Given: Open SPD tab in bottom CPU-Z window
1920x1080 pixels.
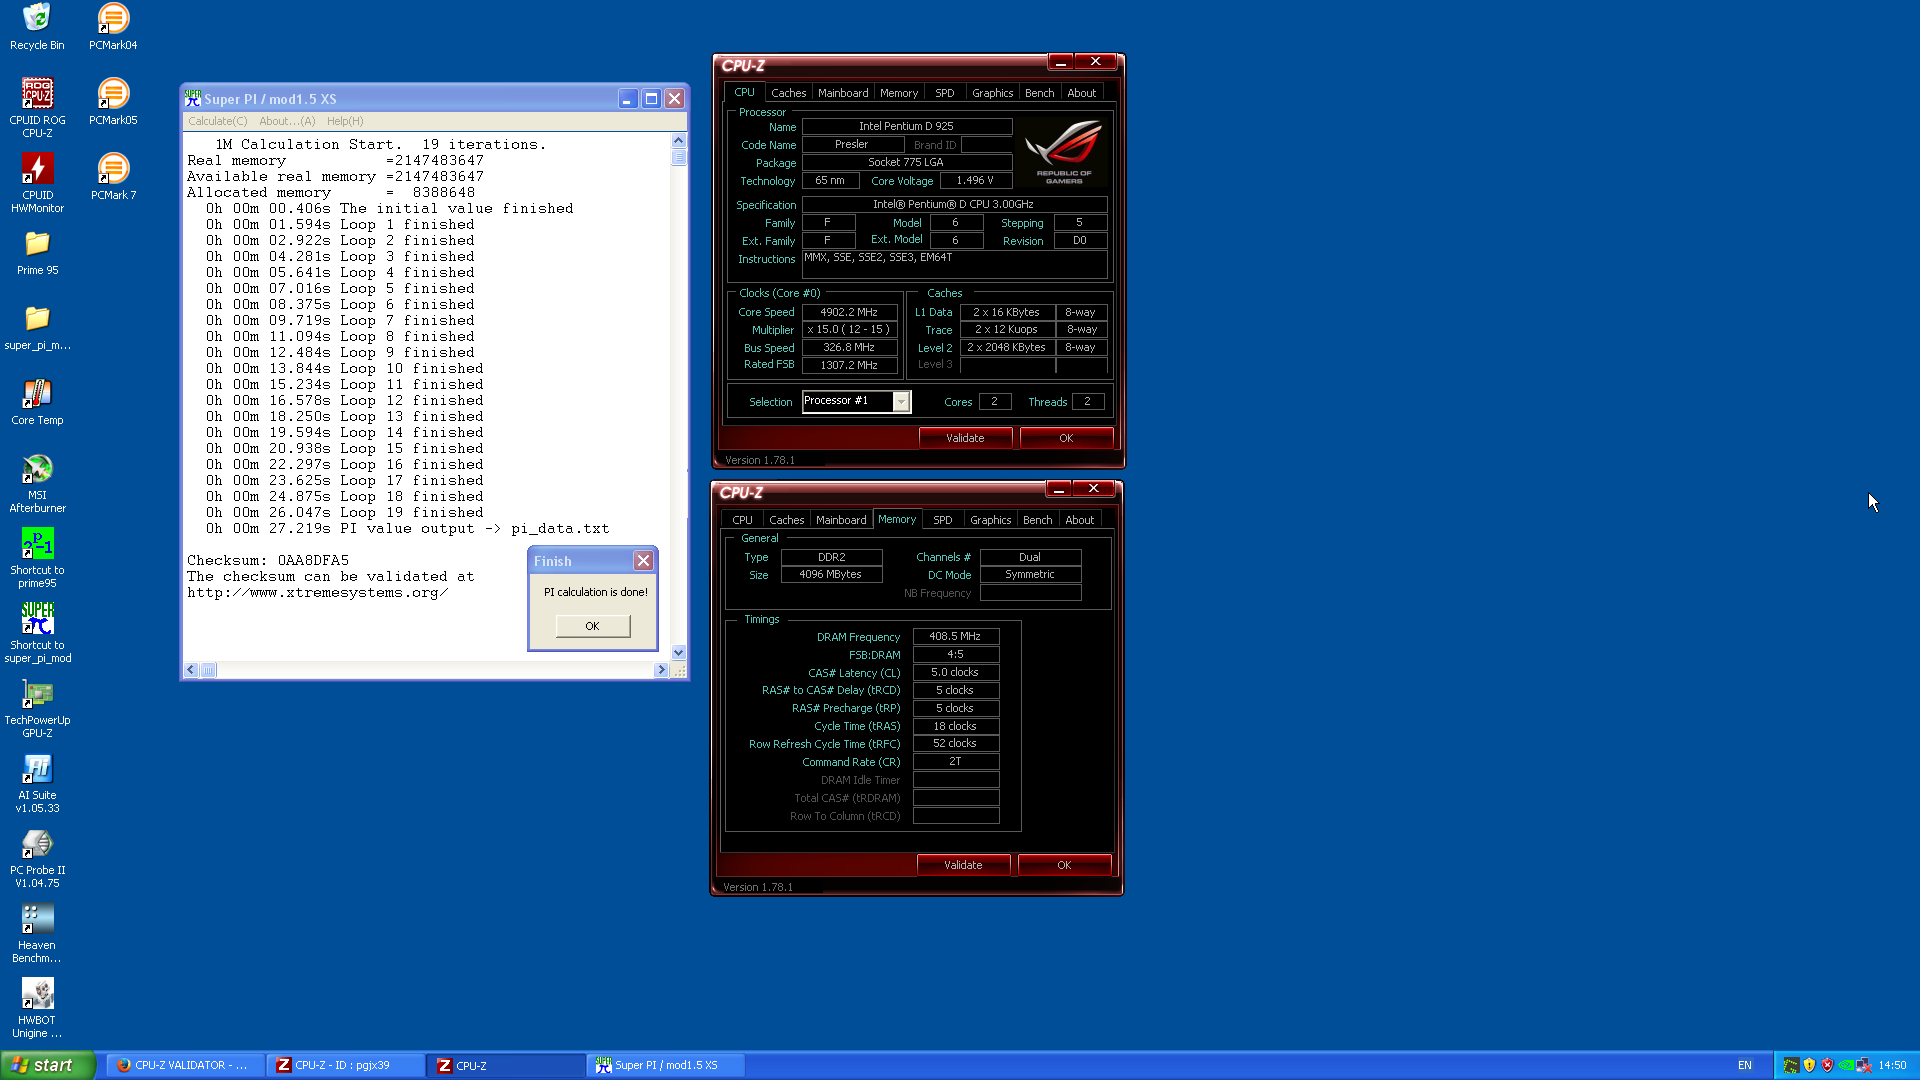Looking at the screenshot, I should 943,520.
